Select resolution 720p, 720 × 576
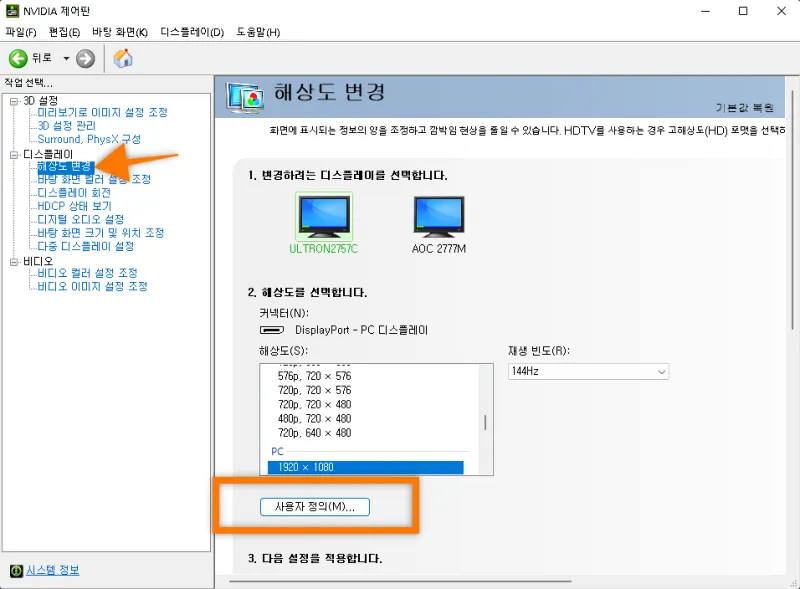 [x=314, y=390]
